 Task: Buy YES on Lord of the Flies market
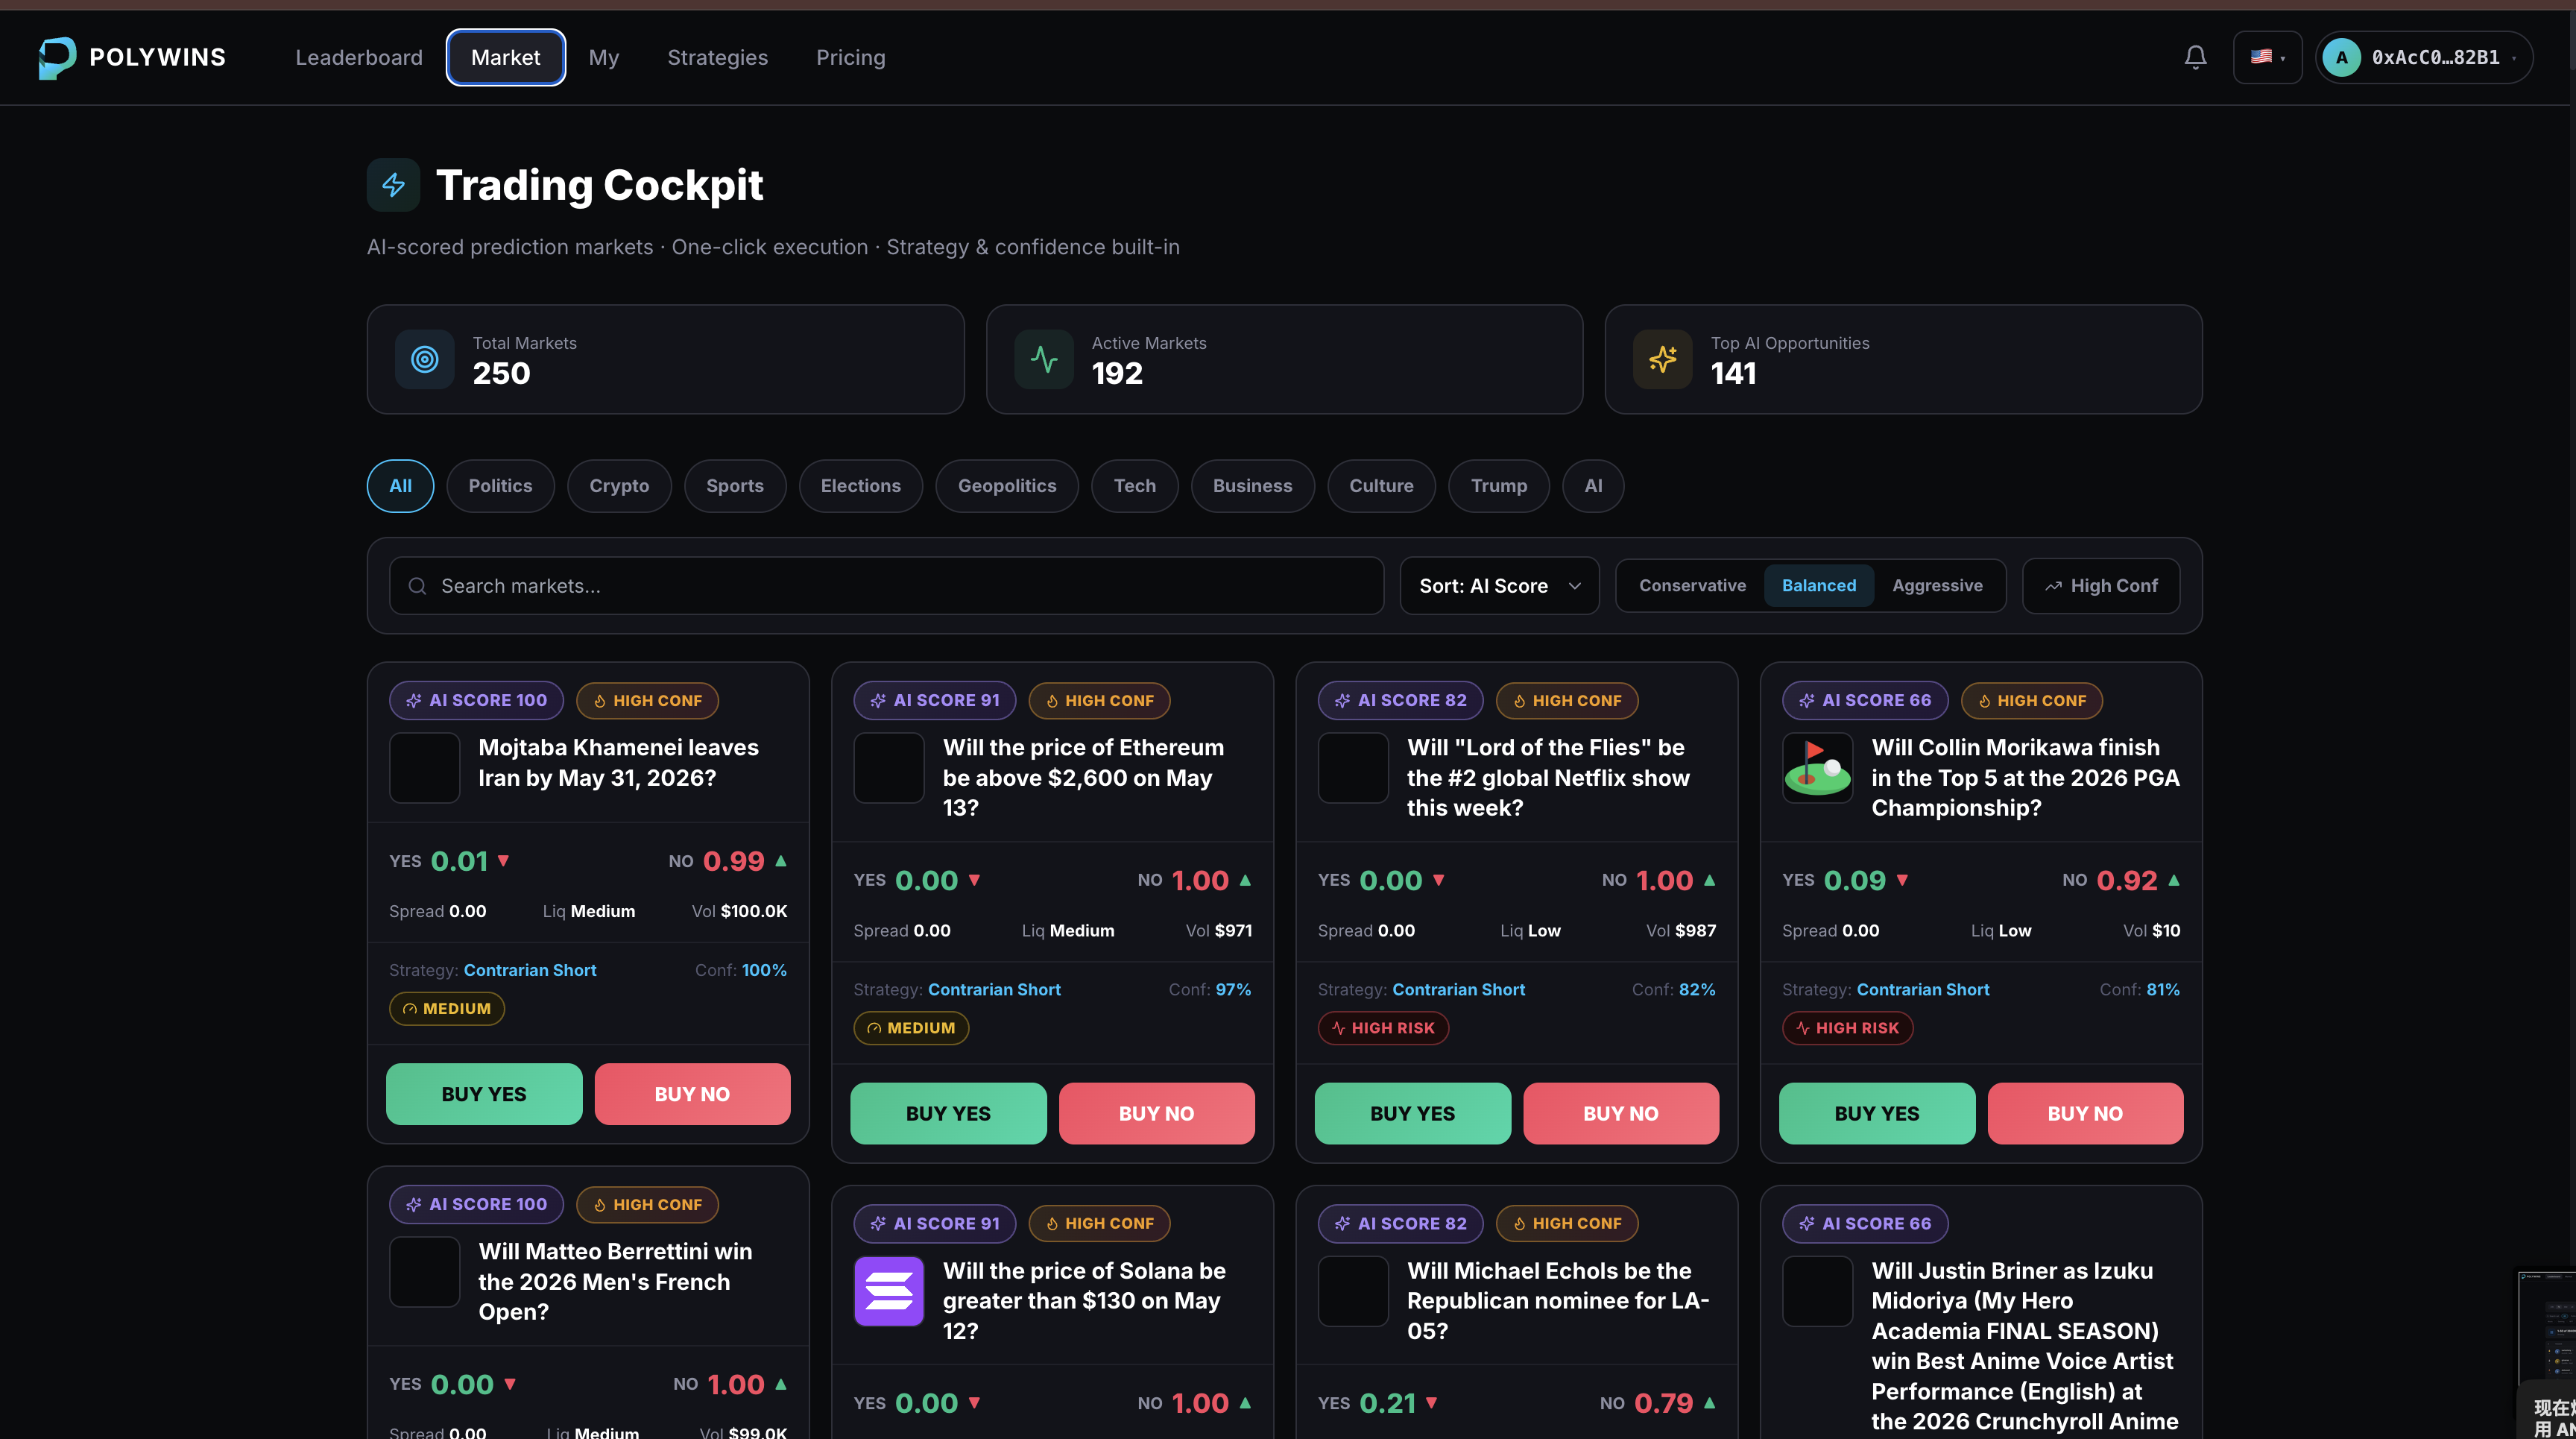[1412, 1113]
